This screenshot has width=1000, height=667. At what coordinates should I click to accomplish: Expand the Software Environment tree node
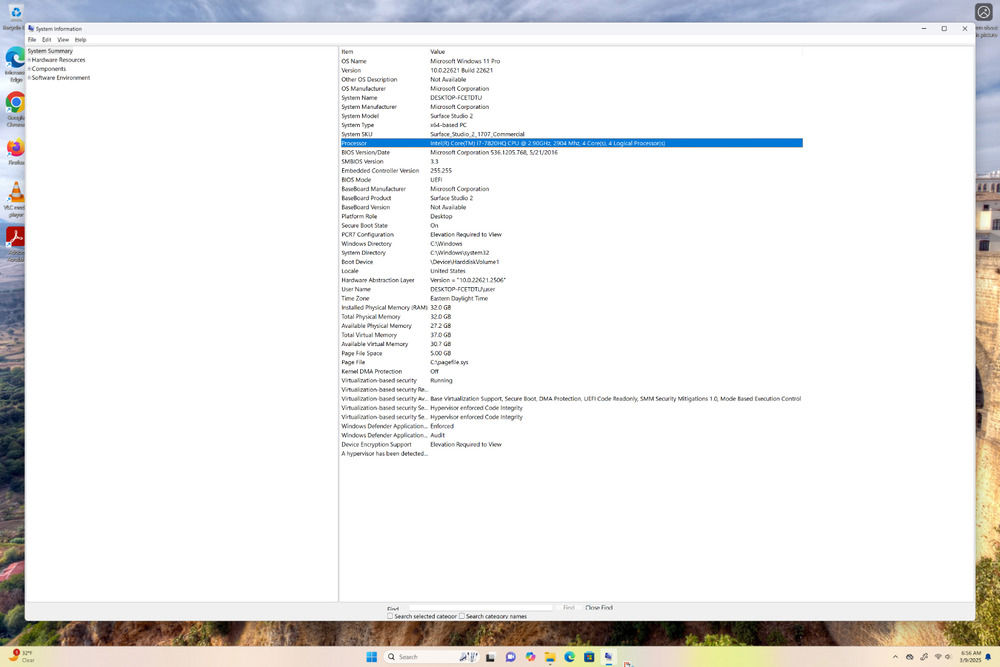point(29,78)
